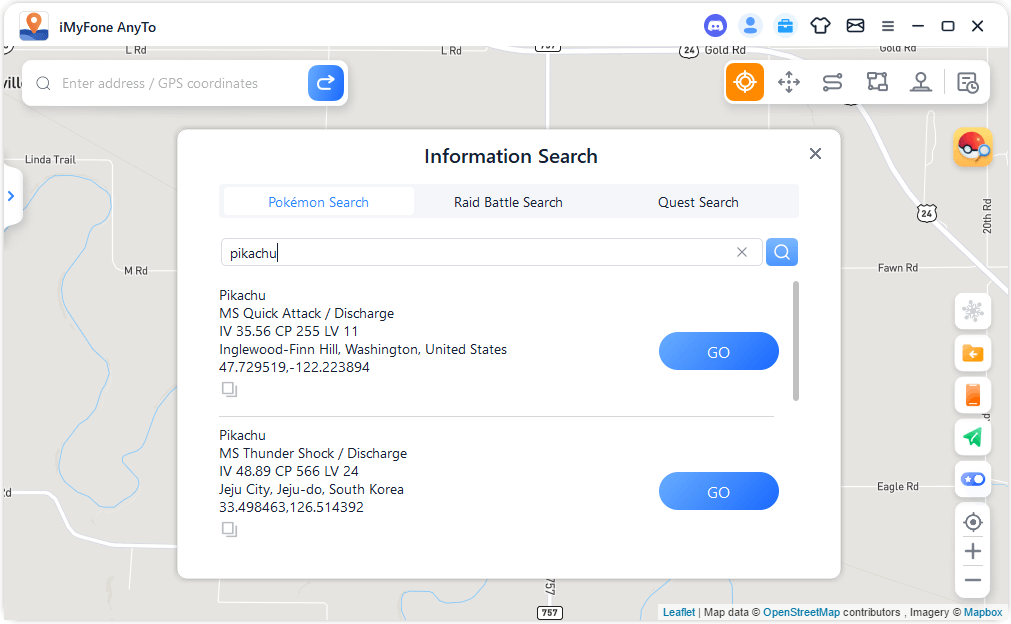Click the blue toolbox icon
Image resolution: width=1011 pixels, height=624 pixels.
(x=785, y=26)
